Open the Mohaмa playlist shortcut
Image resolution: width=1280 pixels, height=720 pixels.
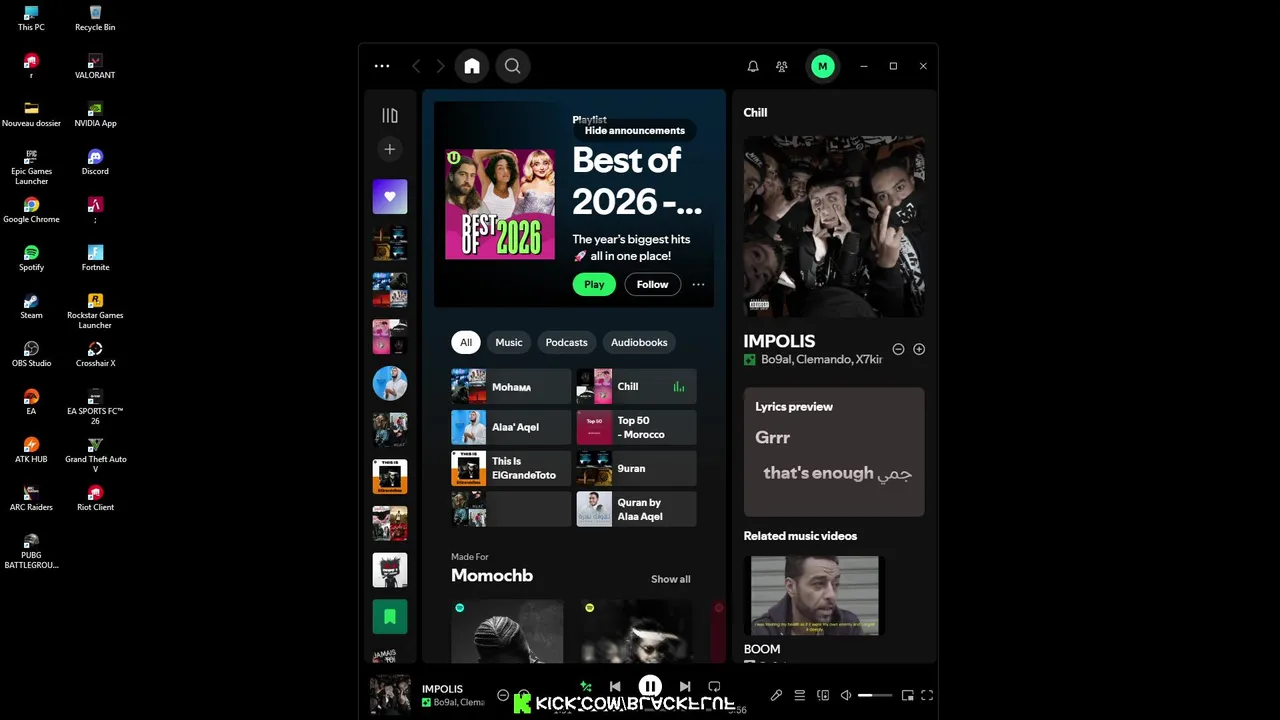pyautogui.click(x=511, y=387)
